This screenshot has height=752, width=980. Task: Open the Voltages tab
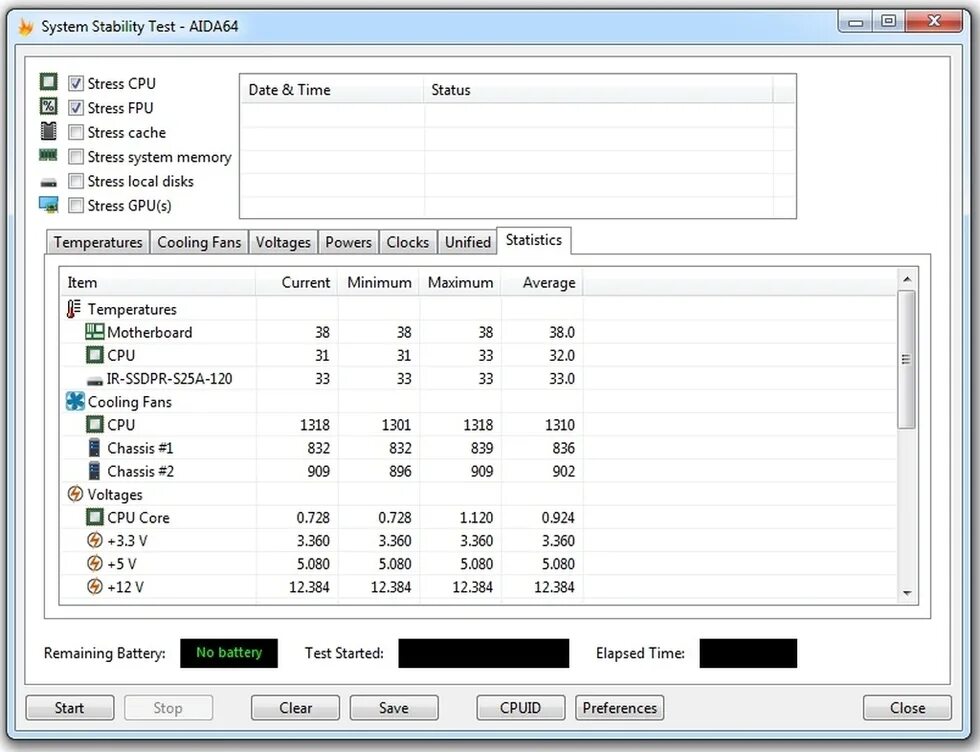[x=283, y=242]
